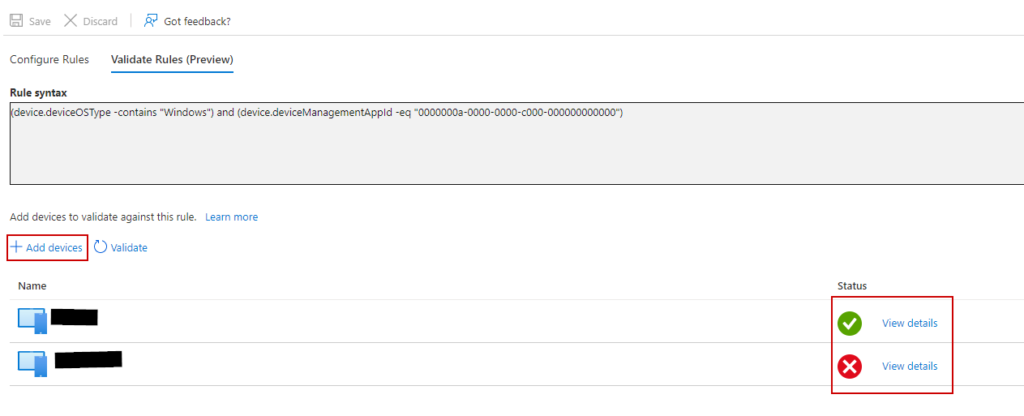The image size is (1024, 416).
Task: Select the second redacted device name
Action: click(x=87, y=358)
